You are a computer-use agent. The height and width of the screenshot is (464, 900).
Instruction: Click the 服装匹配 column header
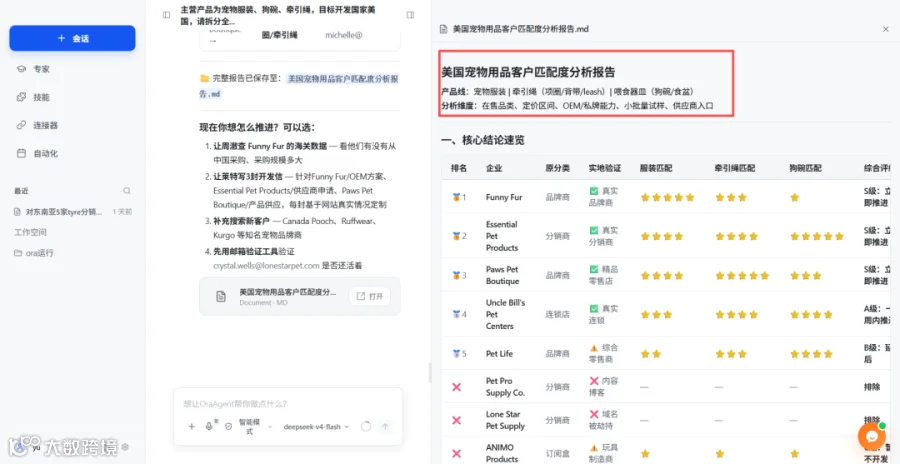point(656,168)
